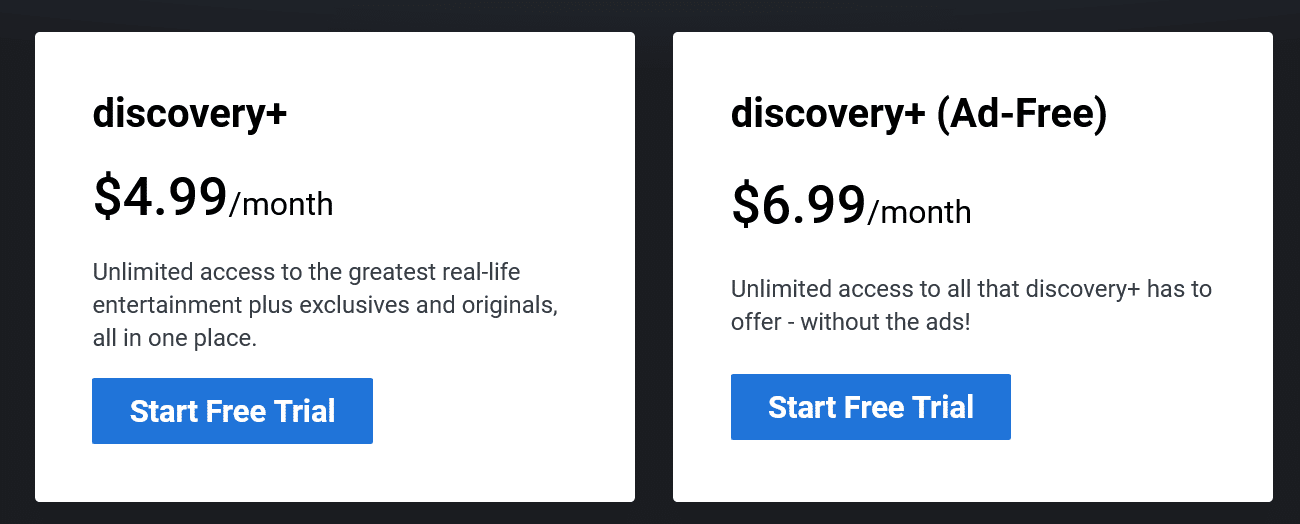Click the "Unlimited access to the greatest real-life" line
Screen dimensions: 1300x524
click(306, 272)
